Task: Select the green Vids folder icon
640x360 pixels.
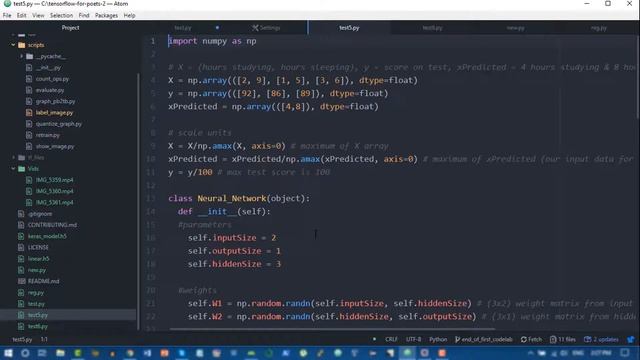Action: tap(22, 169)
